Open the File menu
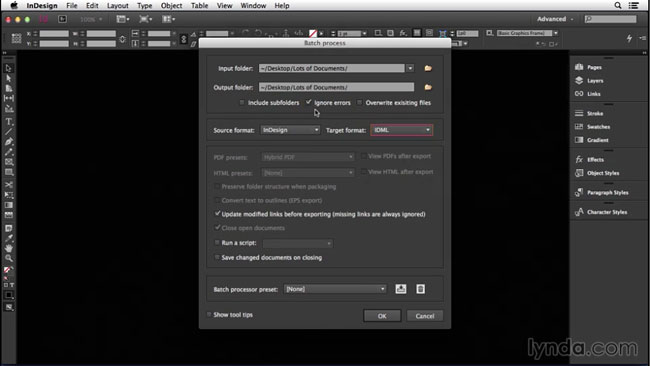650x366 pixels. tap(72, 5)
